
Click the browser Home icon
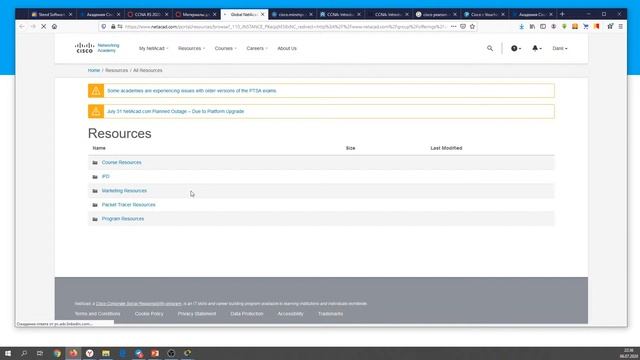coord(54,27)
